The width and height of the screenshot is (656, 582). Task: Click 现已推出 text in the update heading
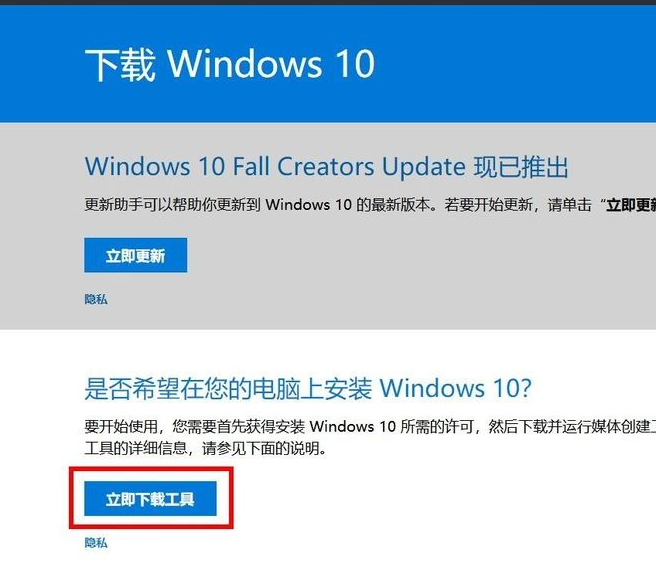(521, 167)
